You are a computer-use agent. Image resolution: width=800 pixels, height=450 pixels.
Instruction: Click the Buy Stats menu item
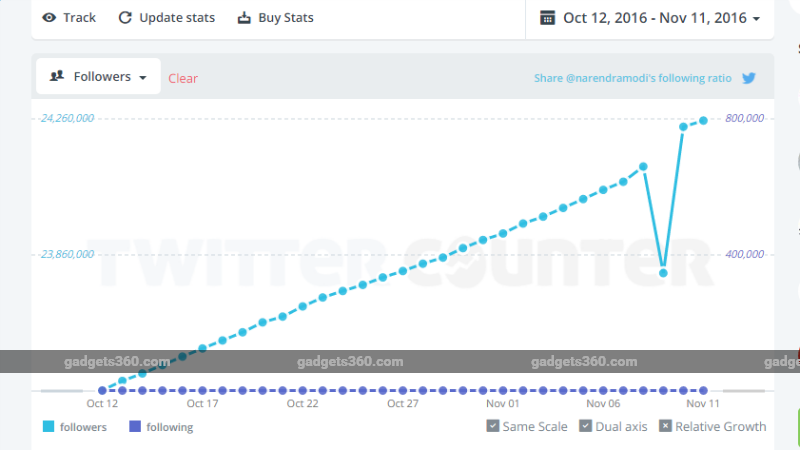click(276, 18)
